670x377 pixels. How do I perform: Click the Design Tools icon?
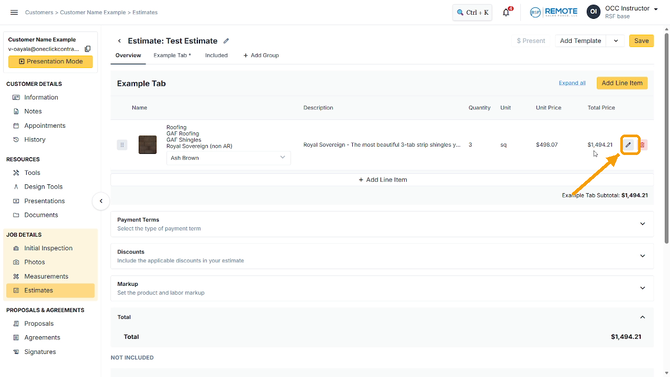(x=16, y=187)
